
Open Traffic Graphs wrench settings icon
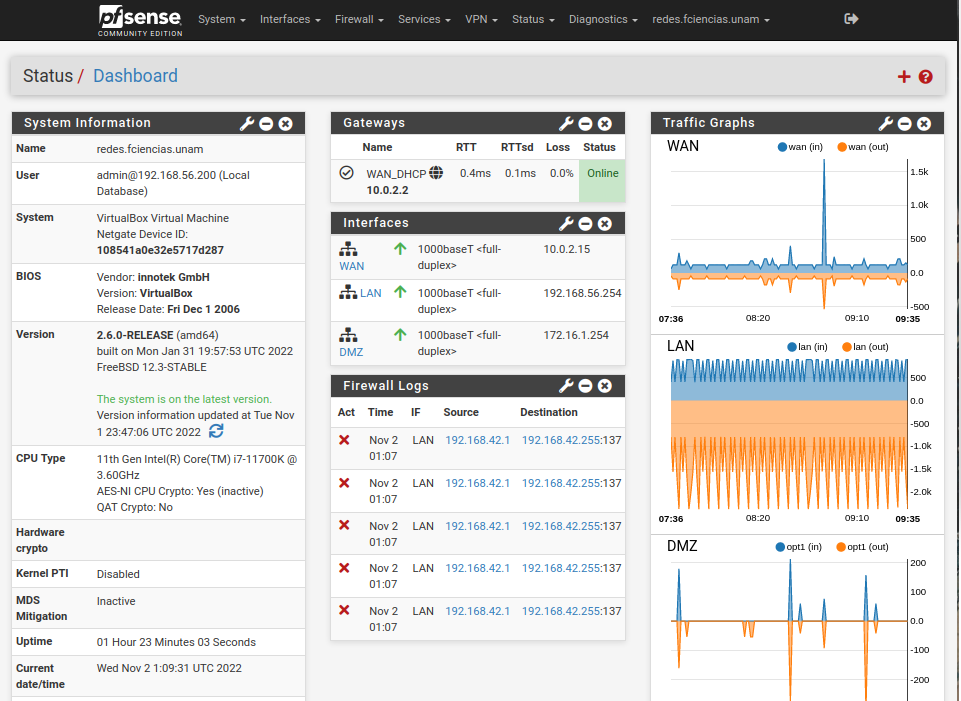[x=885, y=123]
